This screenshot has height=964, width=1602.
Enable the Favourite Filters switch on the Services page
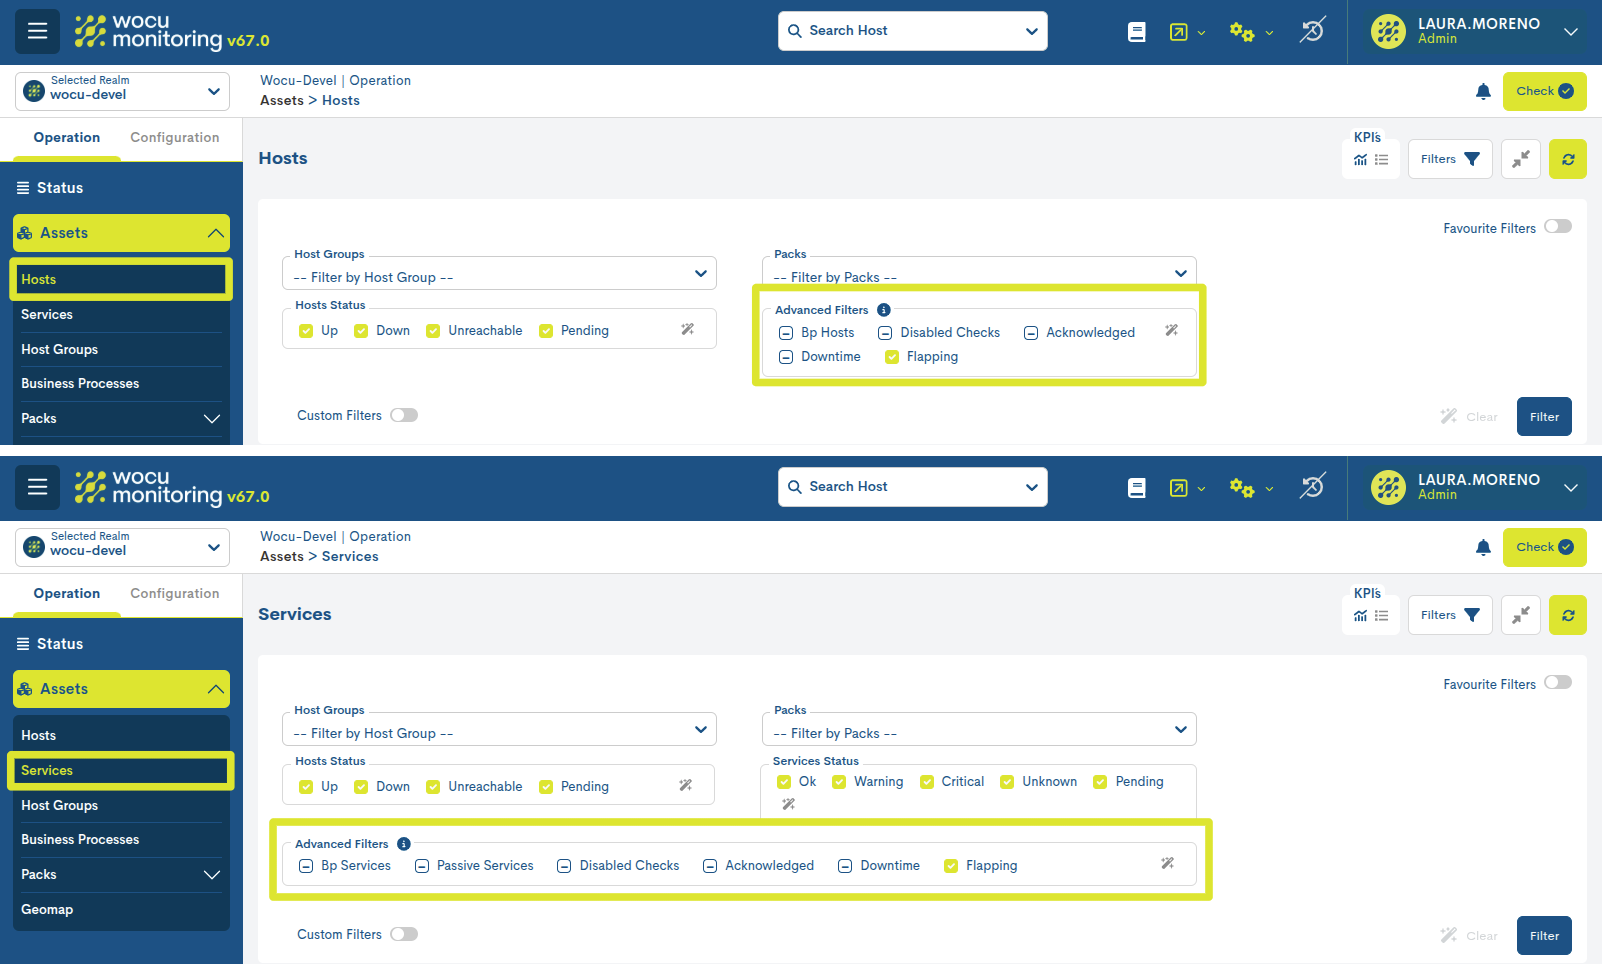point(1557,683)
